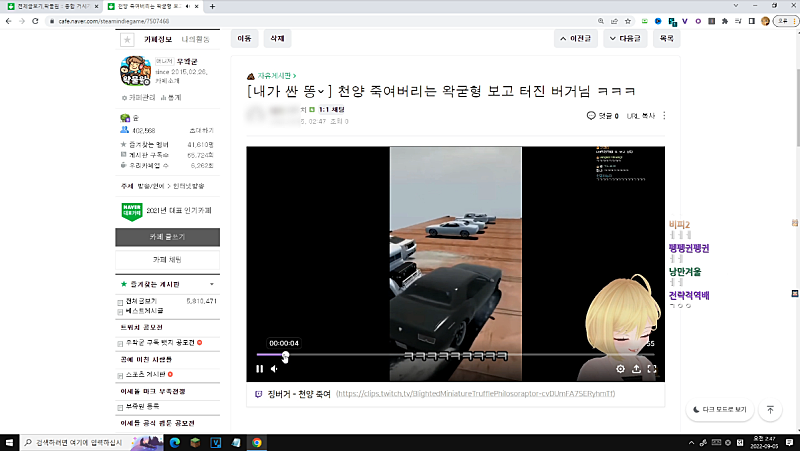Viewport: 800px width, 451px height.
Task: Click the scroll-to-top arrow button
Action: point(770,410)
